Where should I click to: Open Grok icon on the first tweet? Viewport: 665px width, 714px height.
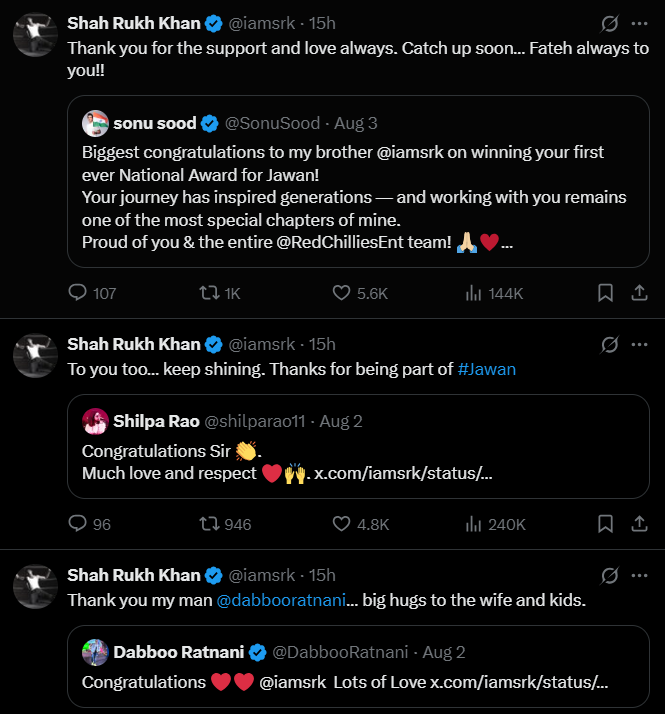click(x=609, y=23)
